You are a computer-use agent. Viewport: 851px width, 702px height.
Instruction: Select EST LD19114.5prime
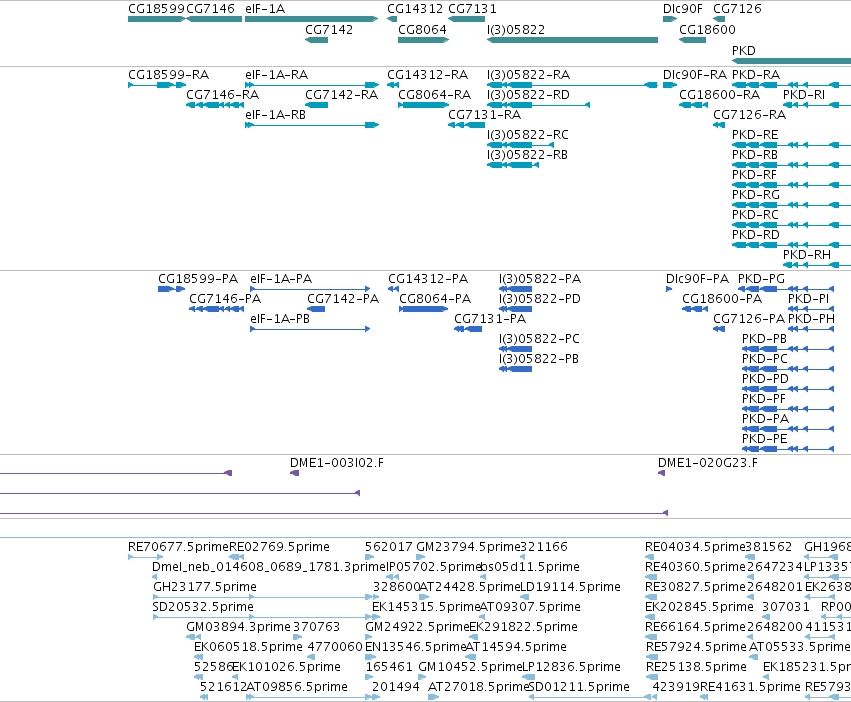click(x=570, y=587)
